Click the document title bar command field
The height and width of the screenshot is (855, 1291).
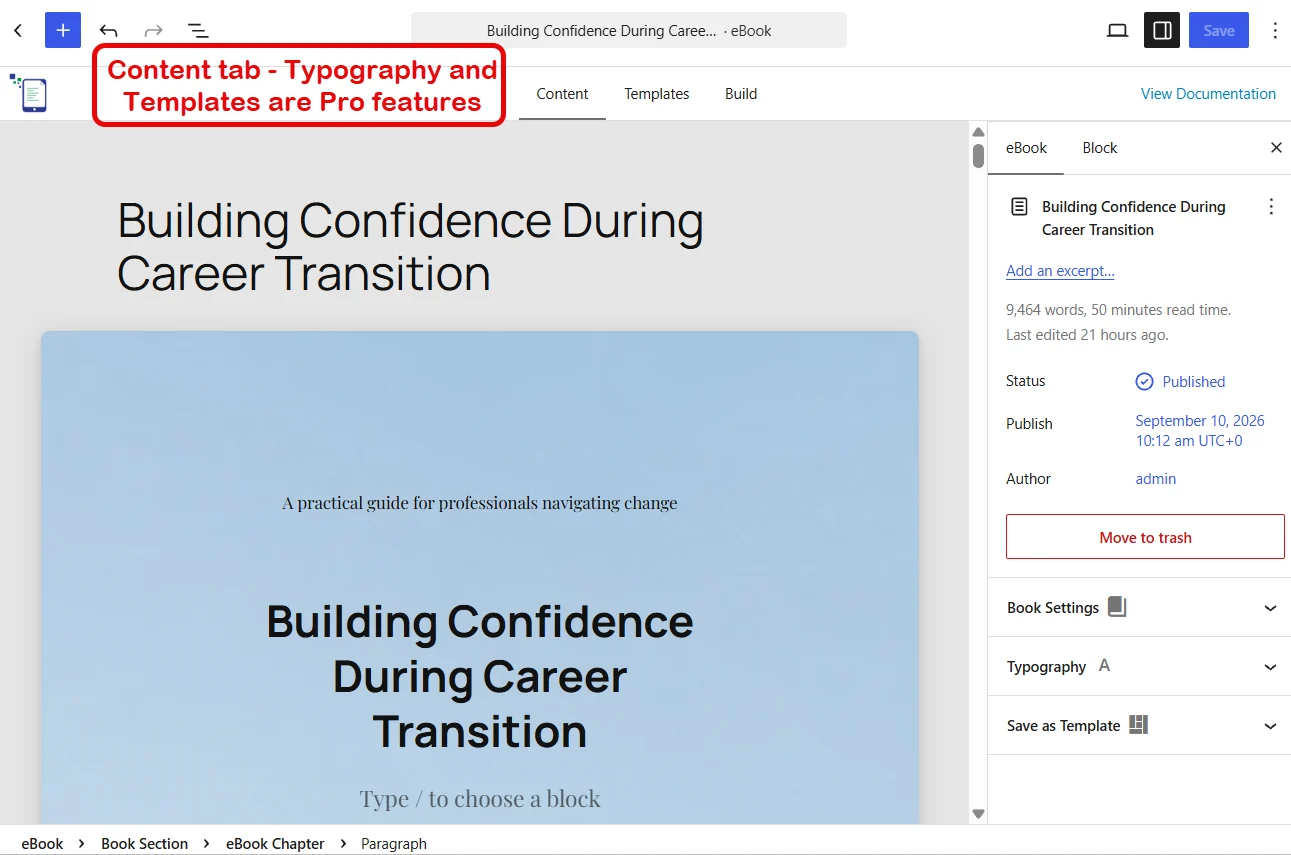629,30
